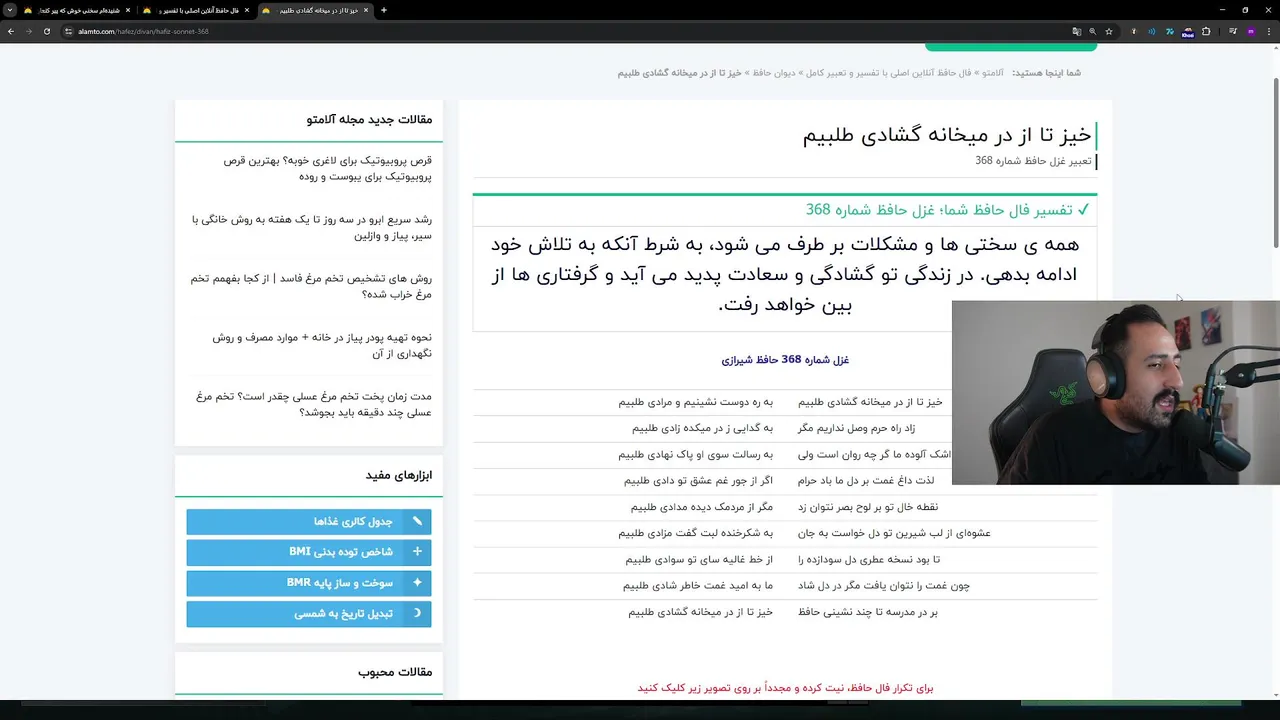Viewport: 1280px width, 720px height.
Task: Open the دیوان حافظ breadcrumb link
Action: (772, 73)
